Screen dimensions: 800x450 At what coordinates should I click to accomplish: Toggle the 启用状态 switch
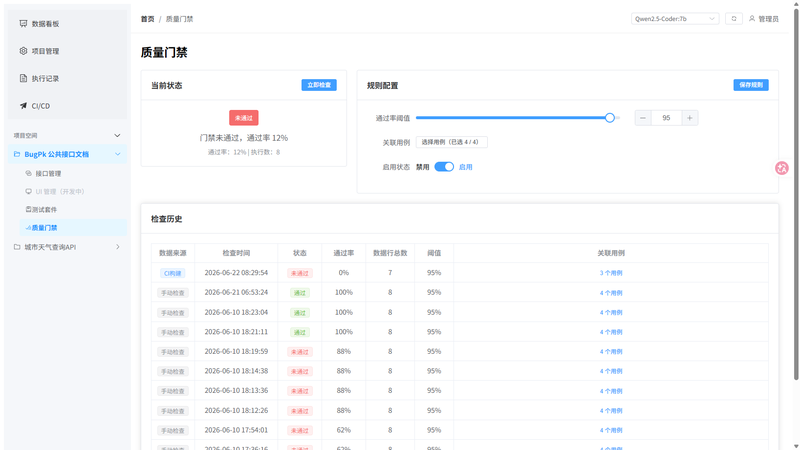(x=444, y=167)
